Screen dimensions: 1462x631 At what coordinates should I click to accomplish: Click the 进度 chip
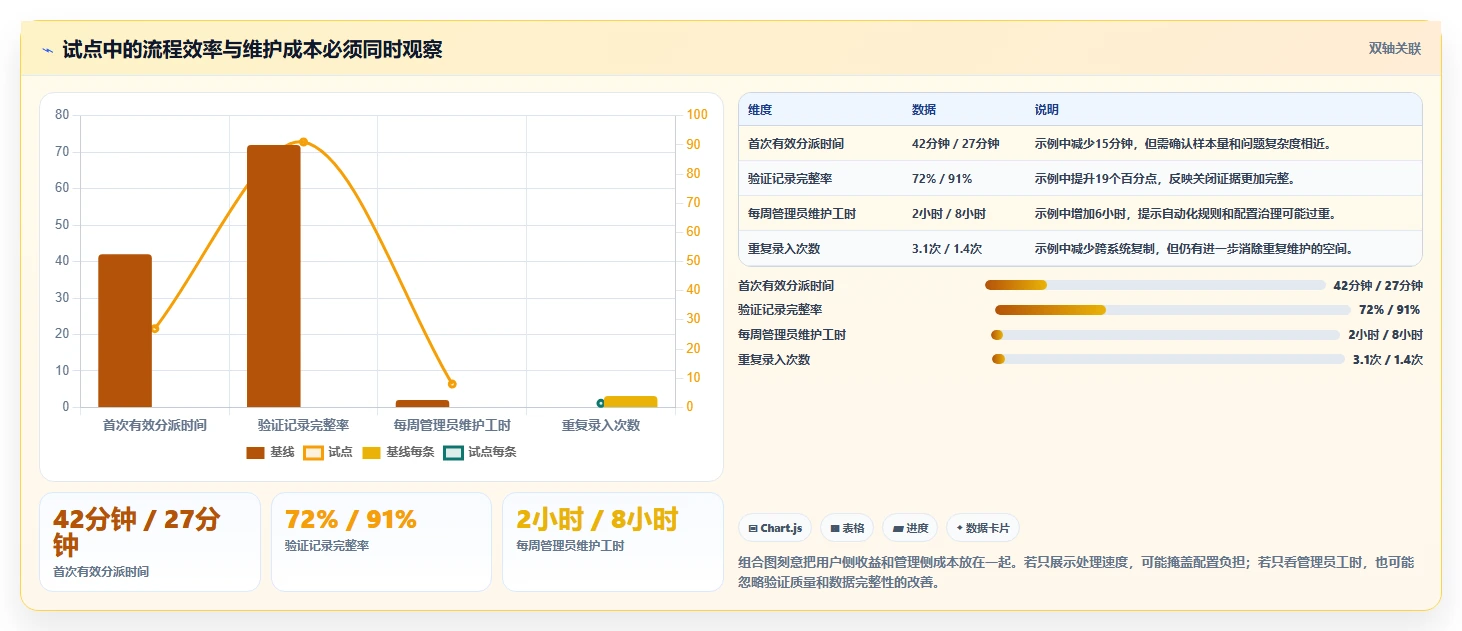click(910, 528)
